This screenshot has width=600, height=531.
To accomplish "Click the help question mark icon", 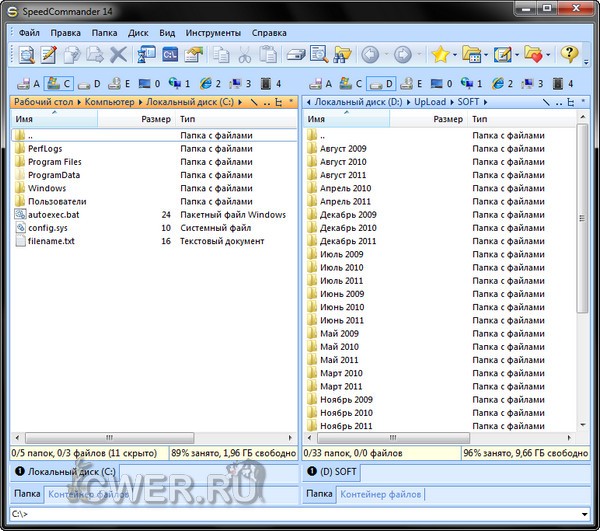I will tap(569, 54).
